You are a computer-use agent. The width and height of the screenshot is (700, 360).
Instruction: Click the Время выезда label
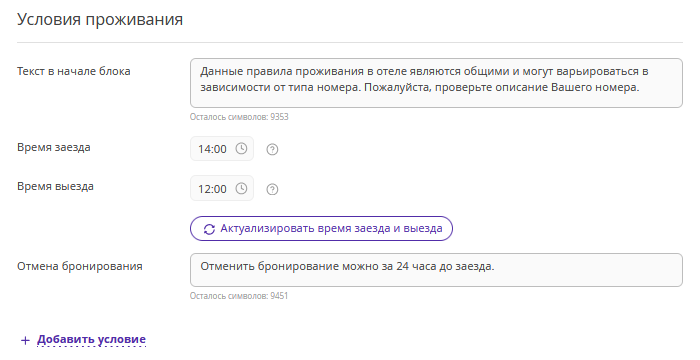pyautogui.click(x=55, y=186)
